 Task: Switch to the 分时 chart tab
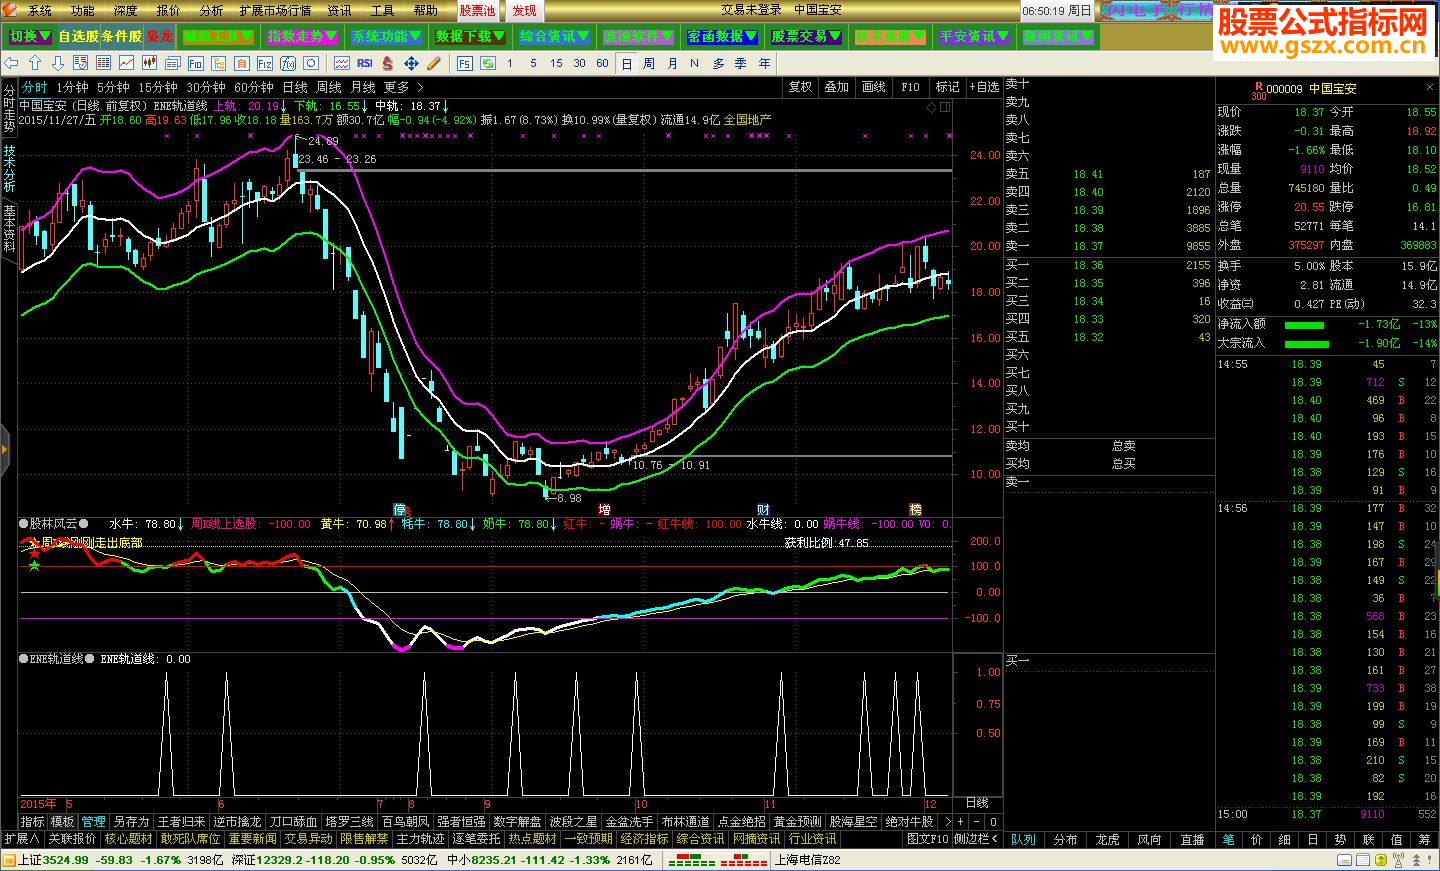(34, 87)
